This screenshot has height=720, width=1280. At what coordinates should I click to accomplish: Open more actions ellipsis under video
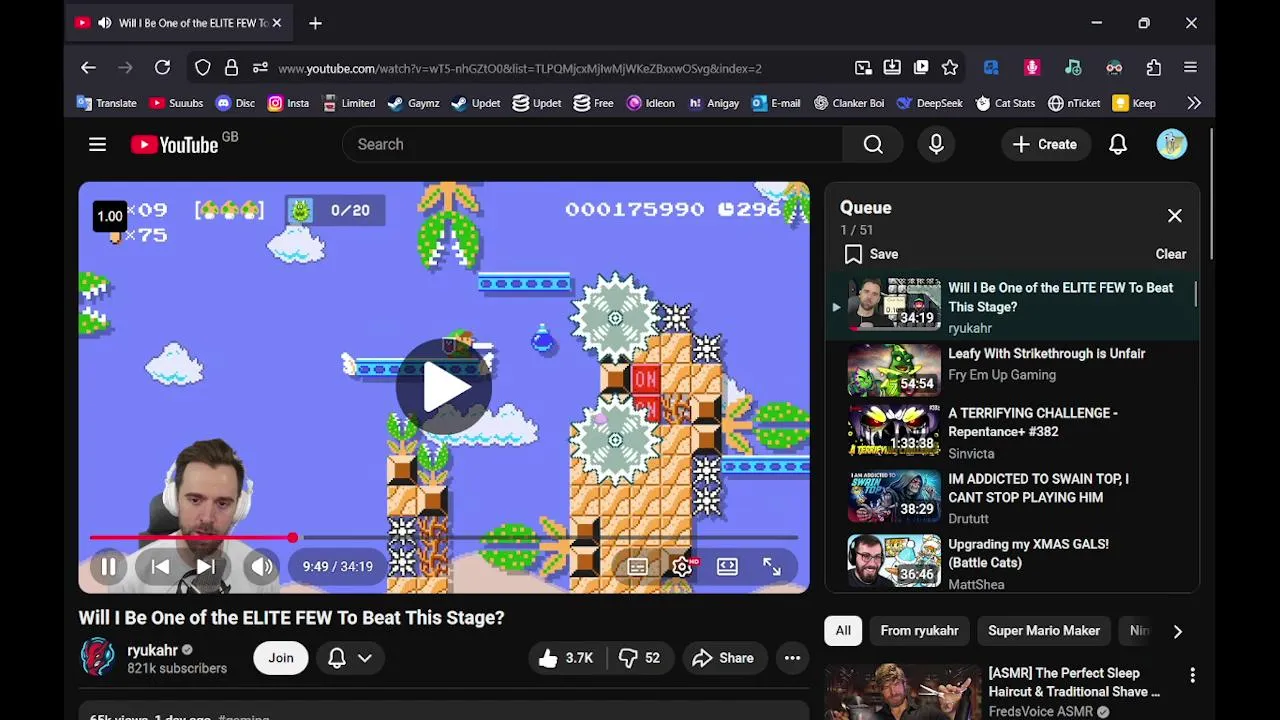pyautogui.click(x=792, y=658)
